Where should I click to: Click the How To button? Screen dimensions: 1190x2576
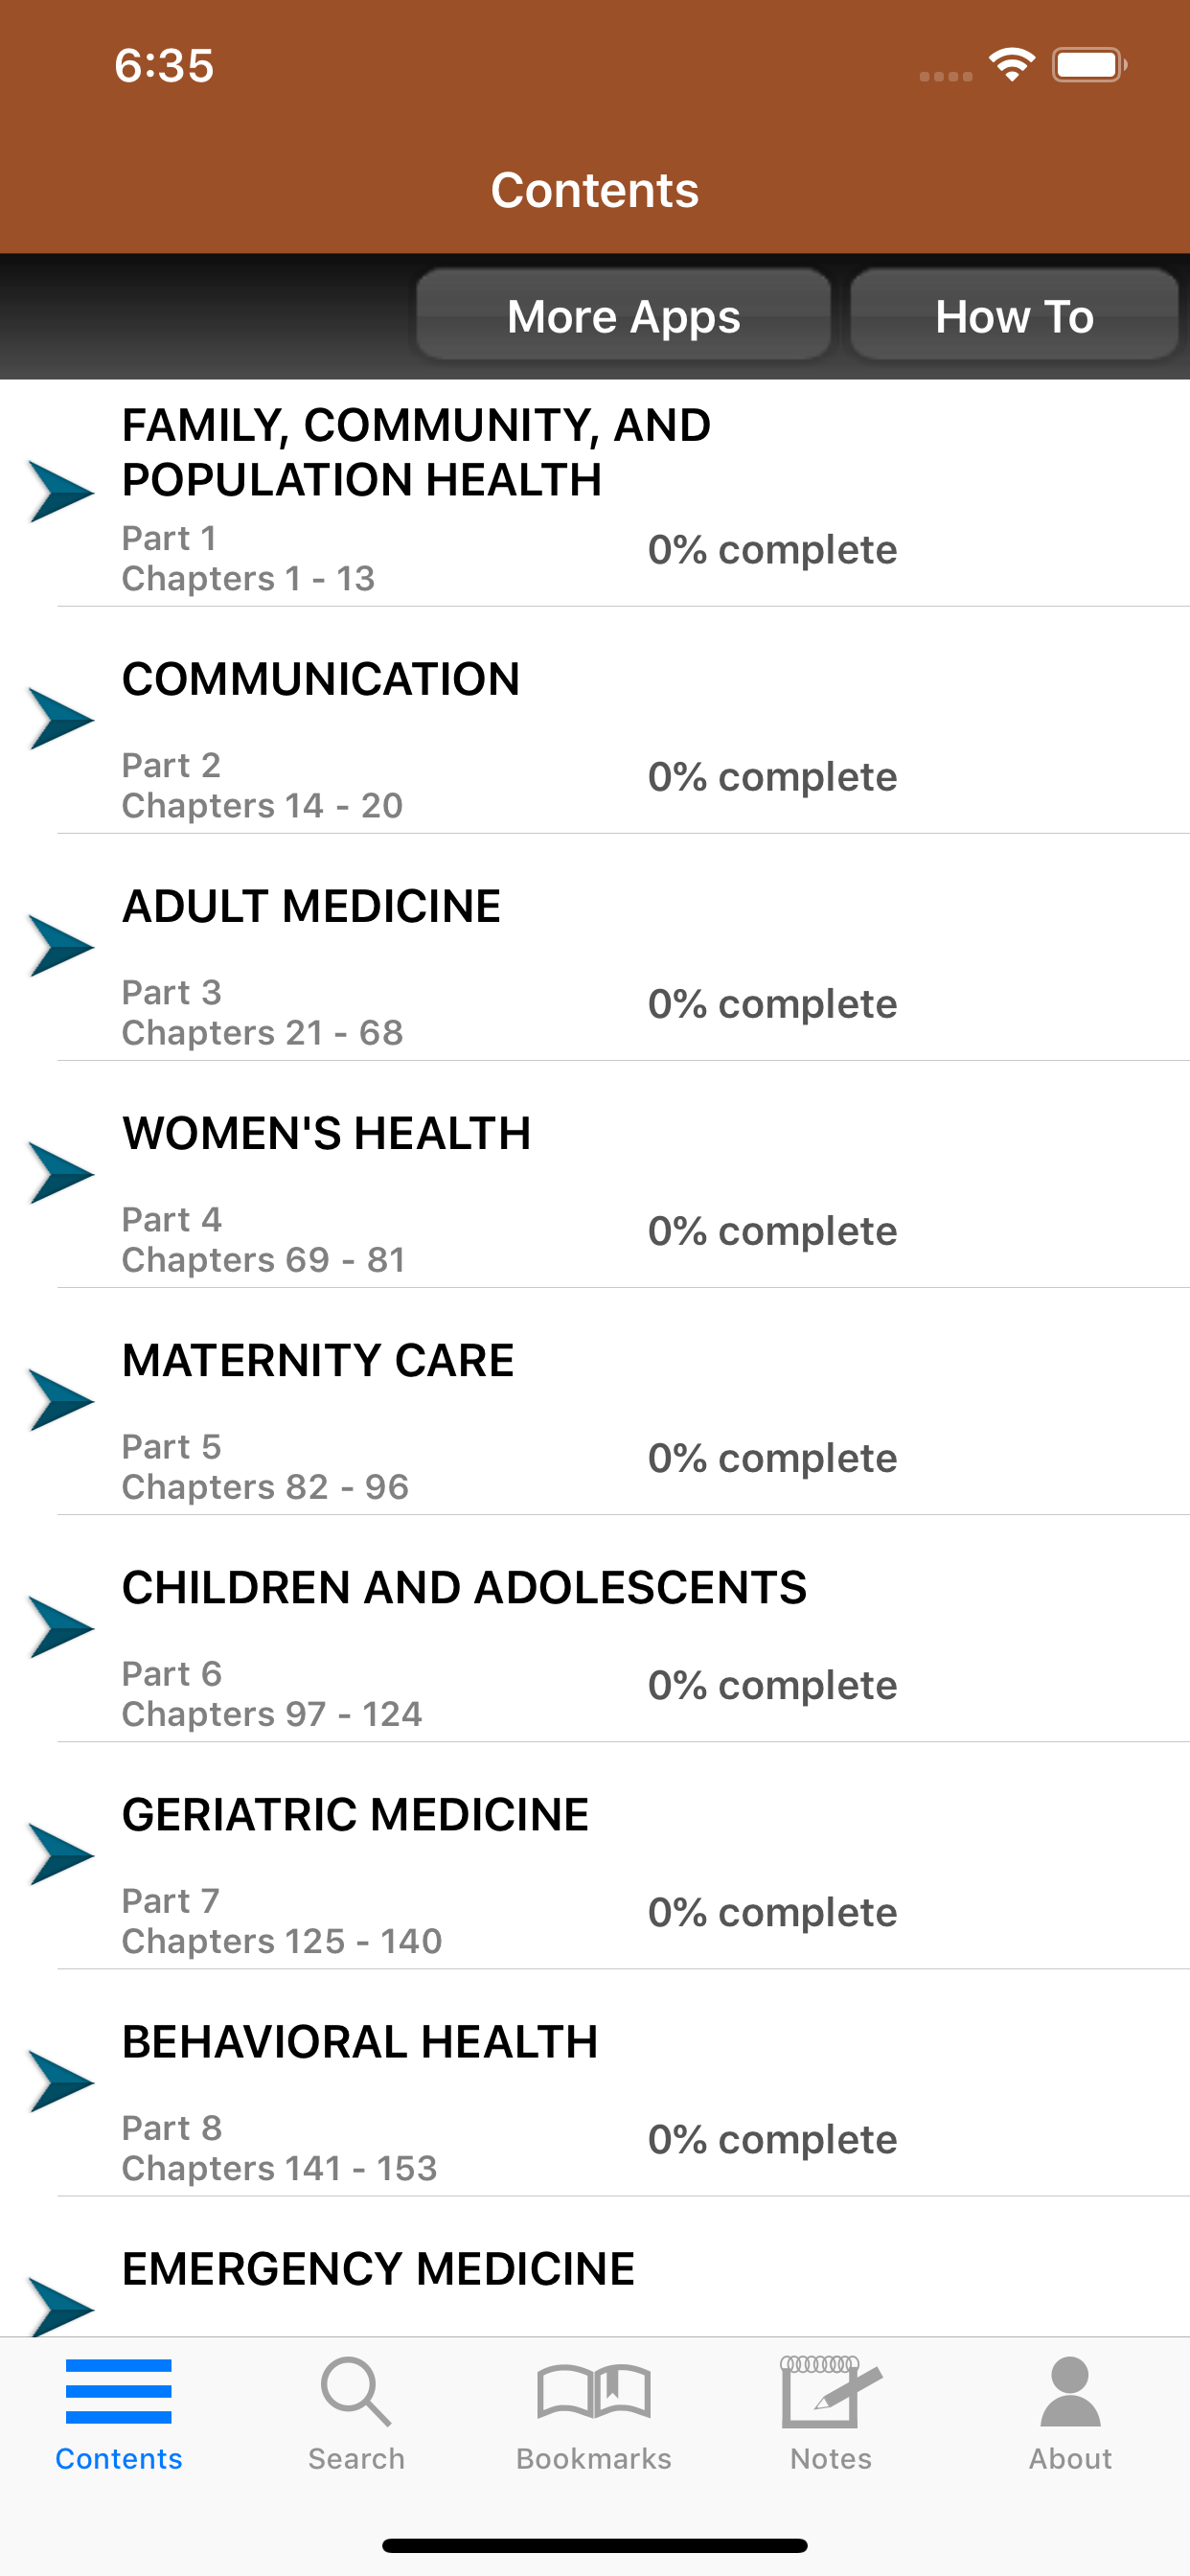(1014, 315)
